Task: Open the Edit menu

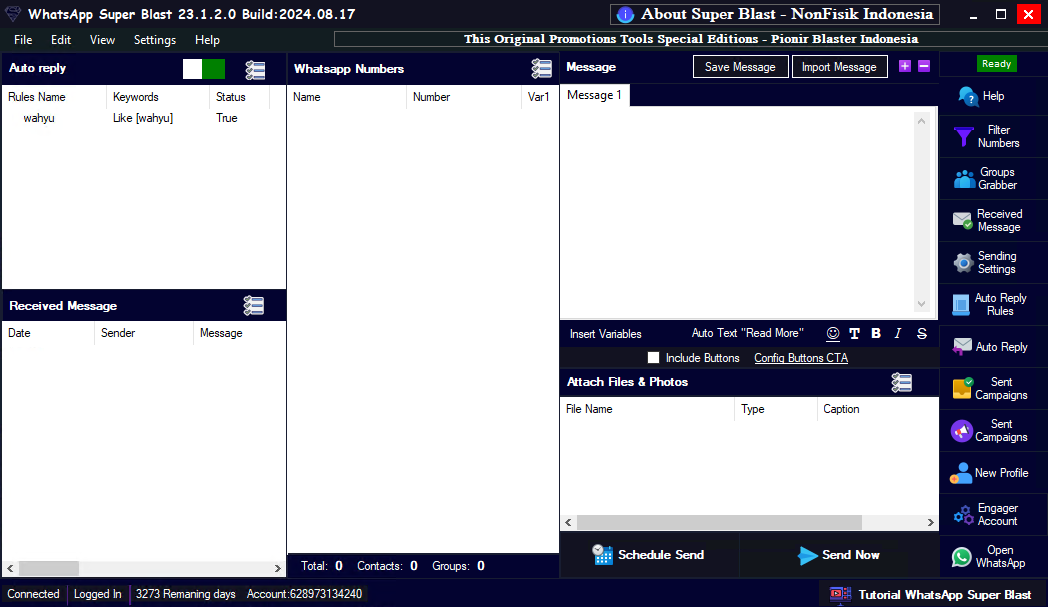Action: (61, 40)
